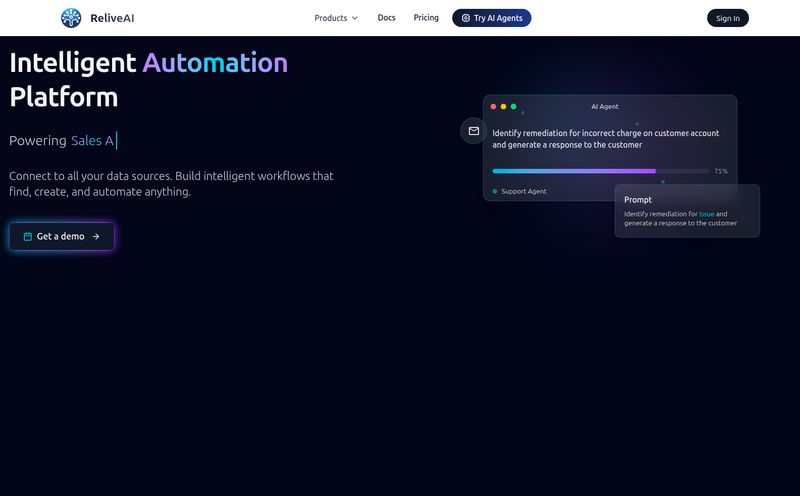Open the Docs page
The image size is (800, 496).
(386, 17)
